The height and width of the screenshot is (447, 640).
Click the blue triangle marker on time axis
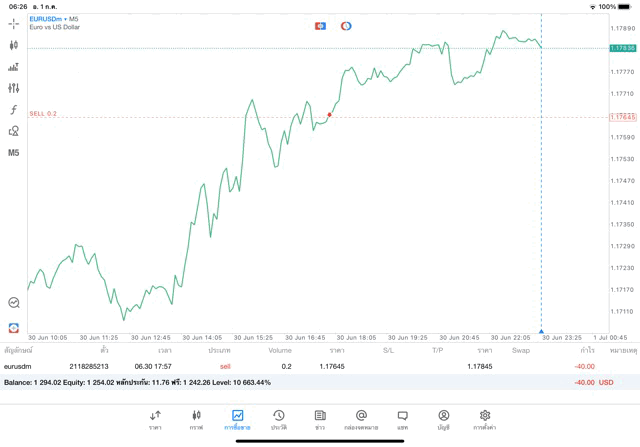tap(541, 330)
